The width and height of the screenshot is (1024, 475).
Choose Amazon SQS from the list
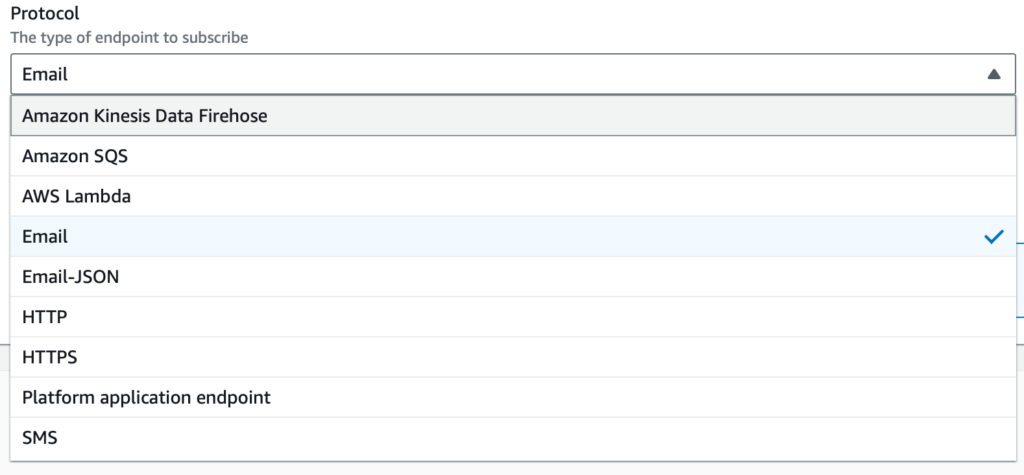(75, 157)
